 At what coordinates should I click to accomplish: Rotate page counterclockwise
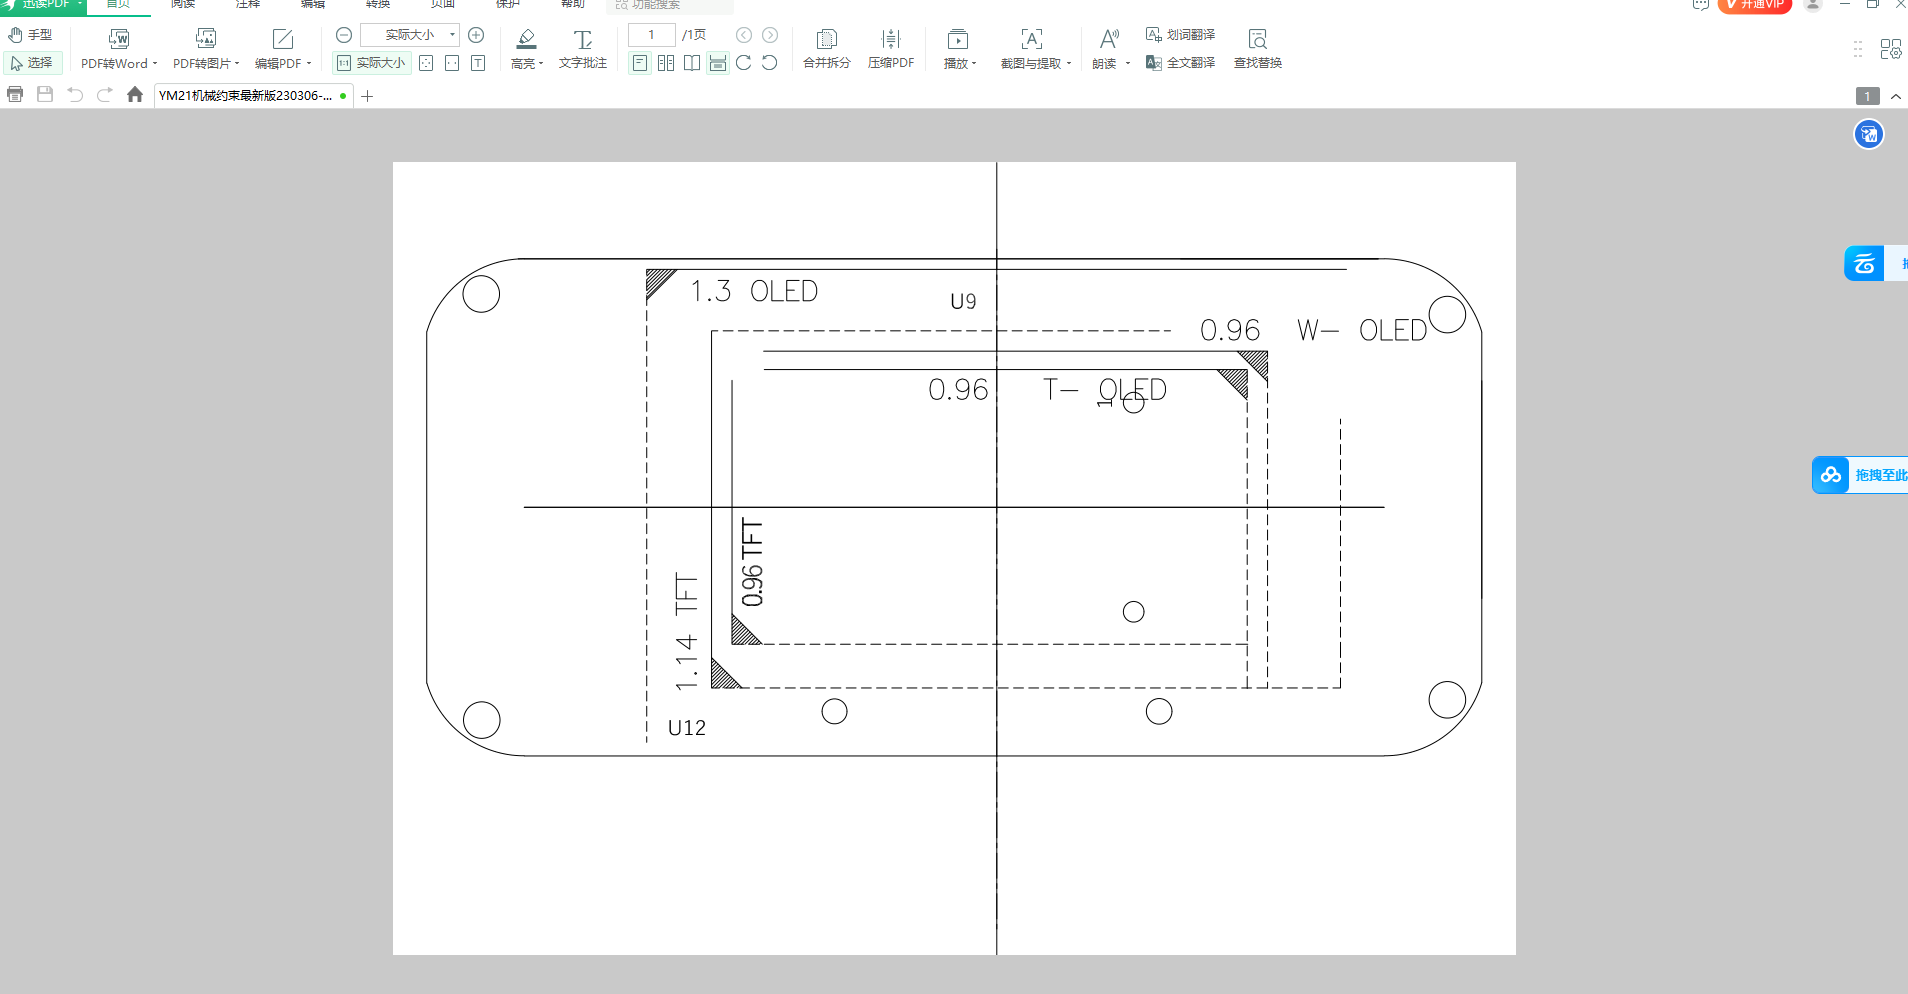coord(770,63)
